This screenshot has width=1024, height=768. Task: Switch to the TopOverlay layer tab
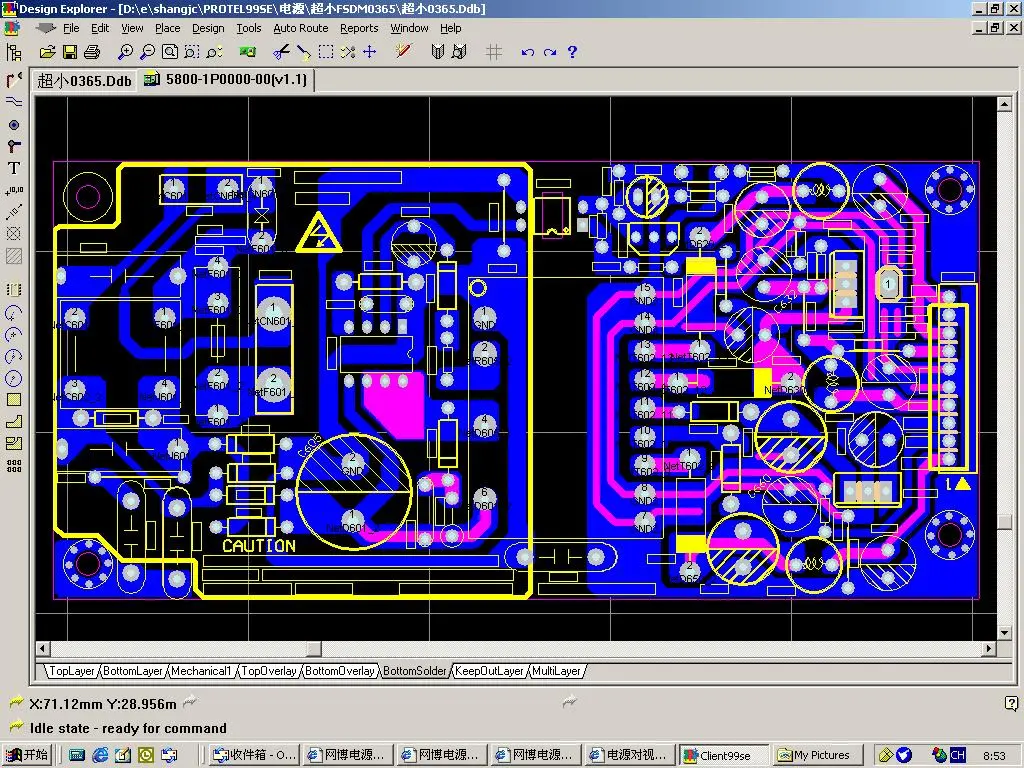(x=268, y=671)
